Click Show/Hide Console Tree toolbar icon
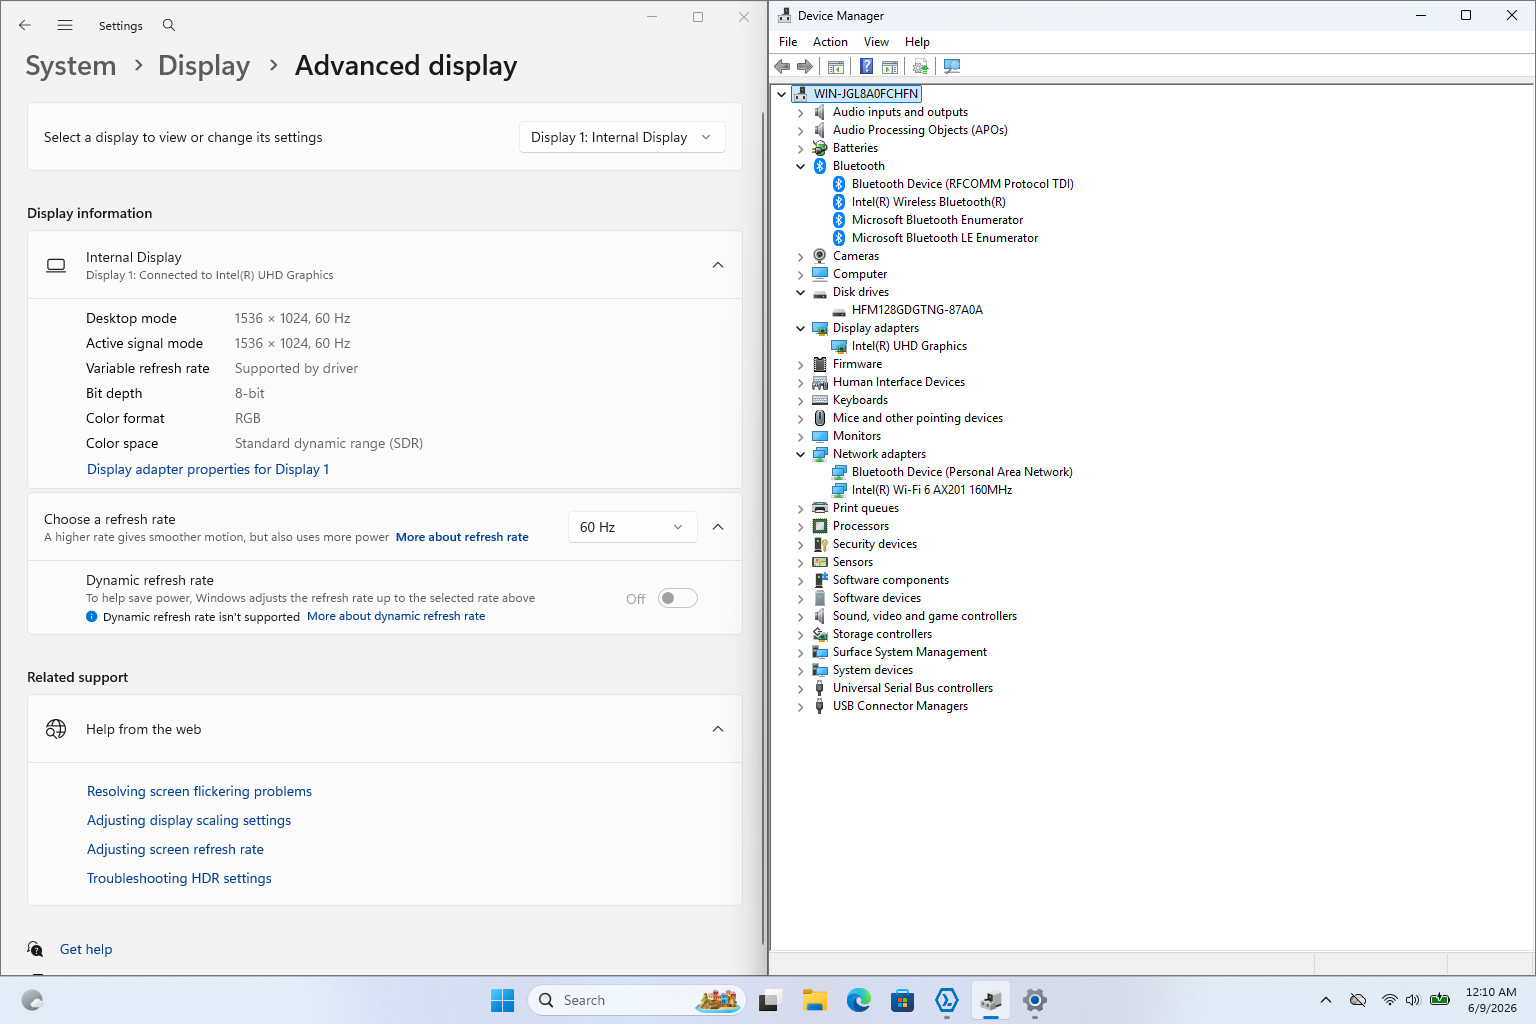This screenshot has height=1024, width=1536. pos(836,66)
